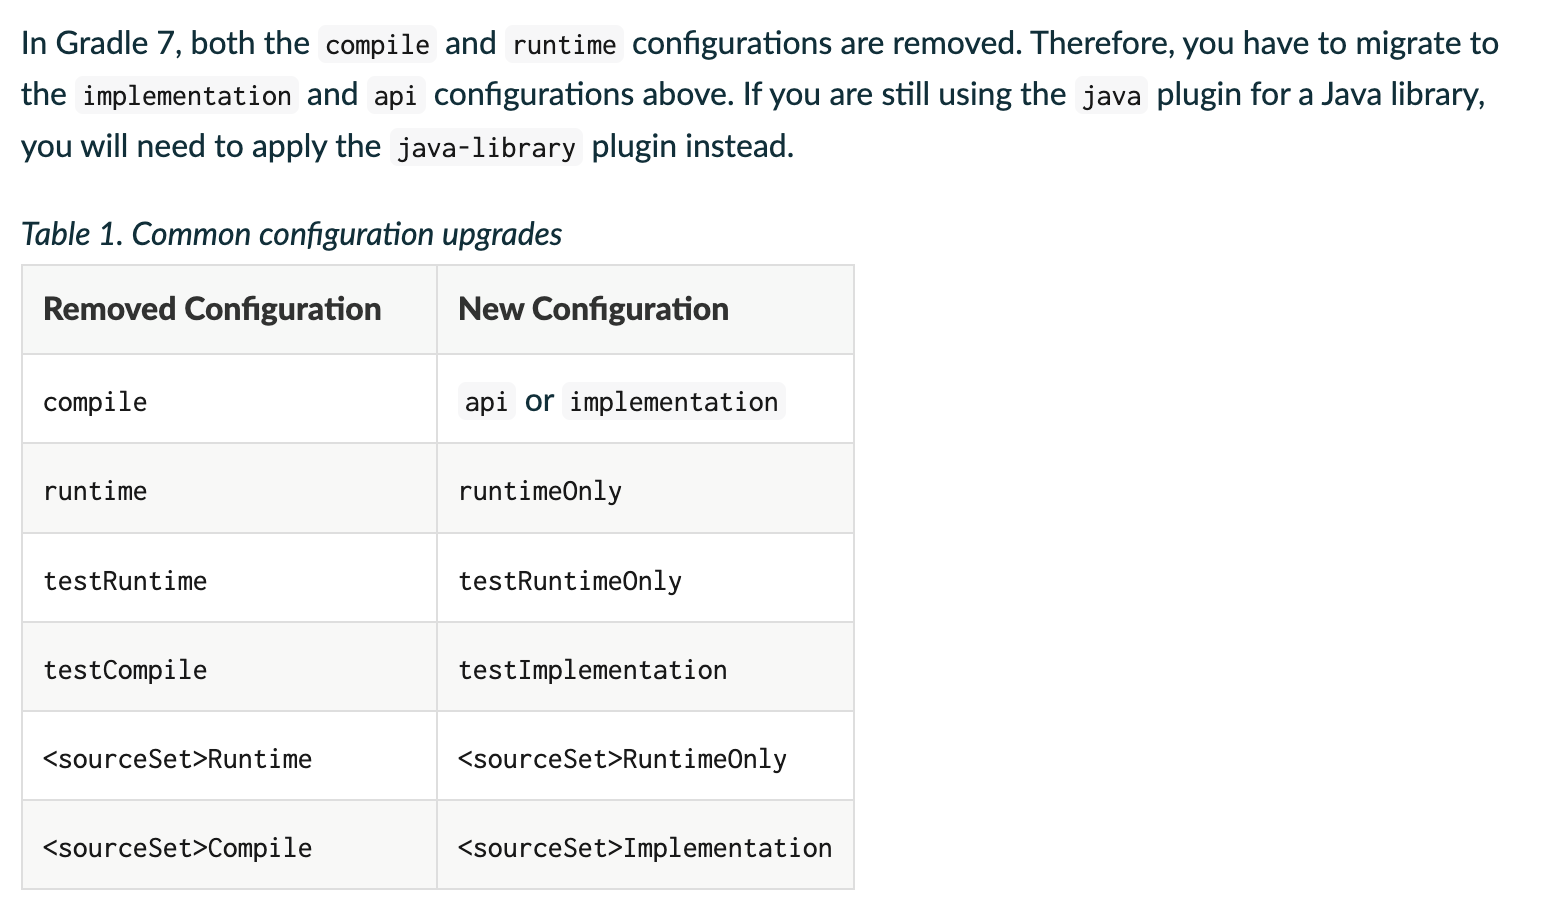Click the 'java-library' inline code in paragraph
The width and height of the screenshot is (1548, 912).
click(486, 148)
